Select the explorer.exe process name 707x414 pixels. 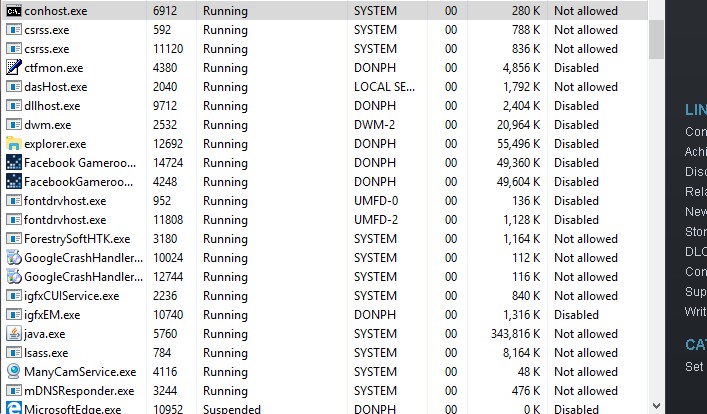pyautogui.click(x=55, y=144)
